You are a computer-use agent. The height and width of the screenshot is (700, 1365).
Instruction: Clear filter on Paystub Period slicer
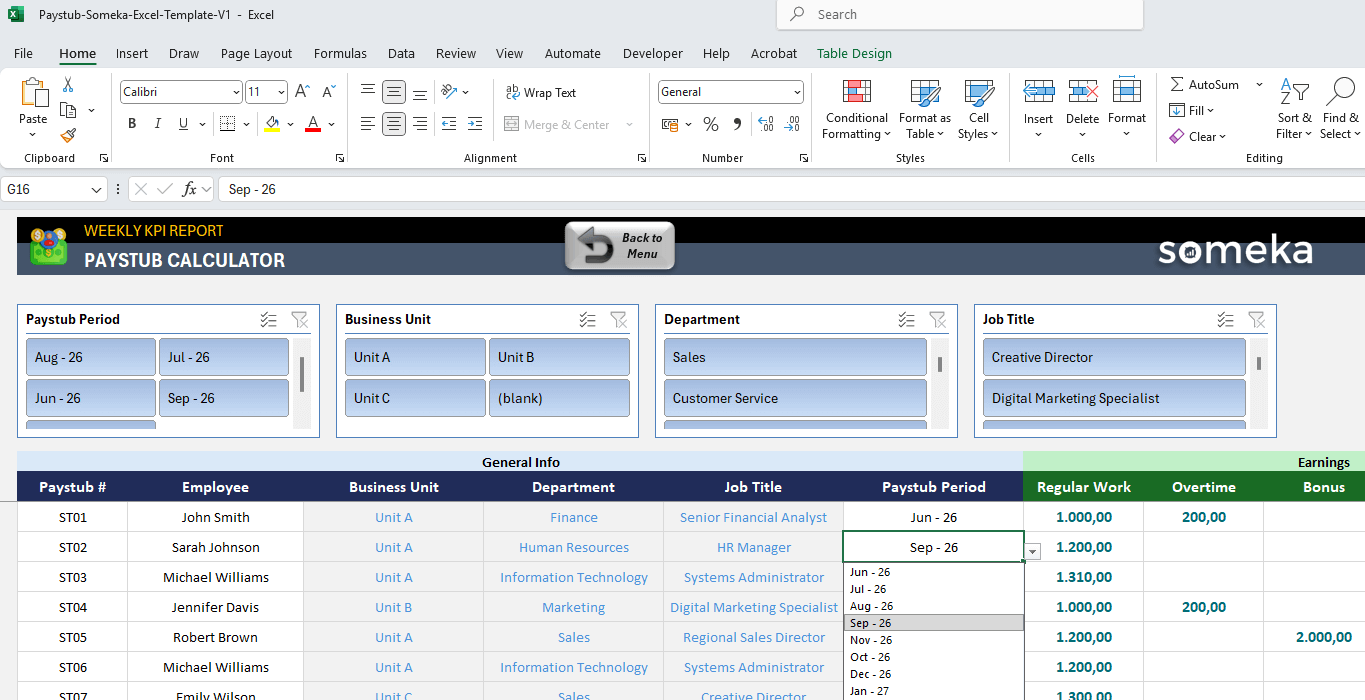point(299,320)
